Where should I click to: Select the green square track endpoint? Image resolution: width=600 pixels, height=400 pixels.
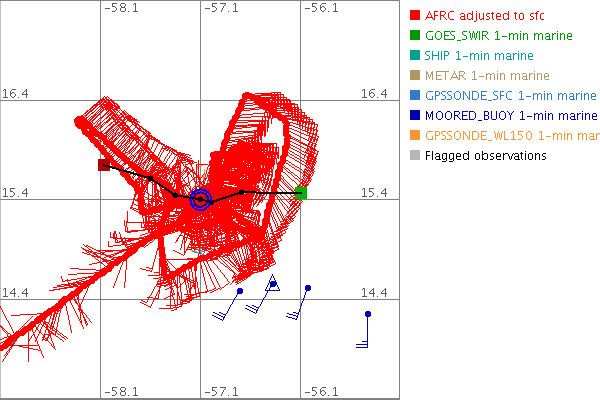click(301, 193)
